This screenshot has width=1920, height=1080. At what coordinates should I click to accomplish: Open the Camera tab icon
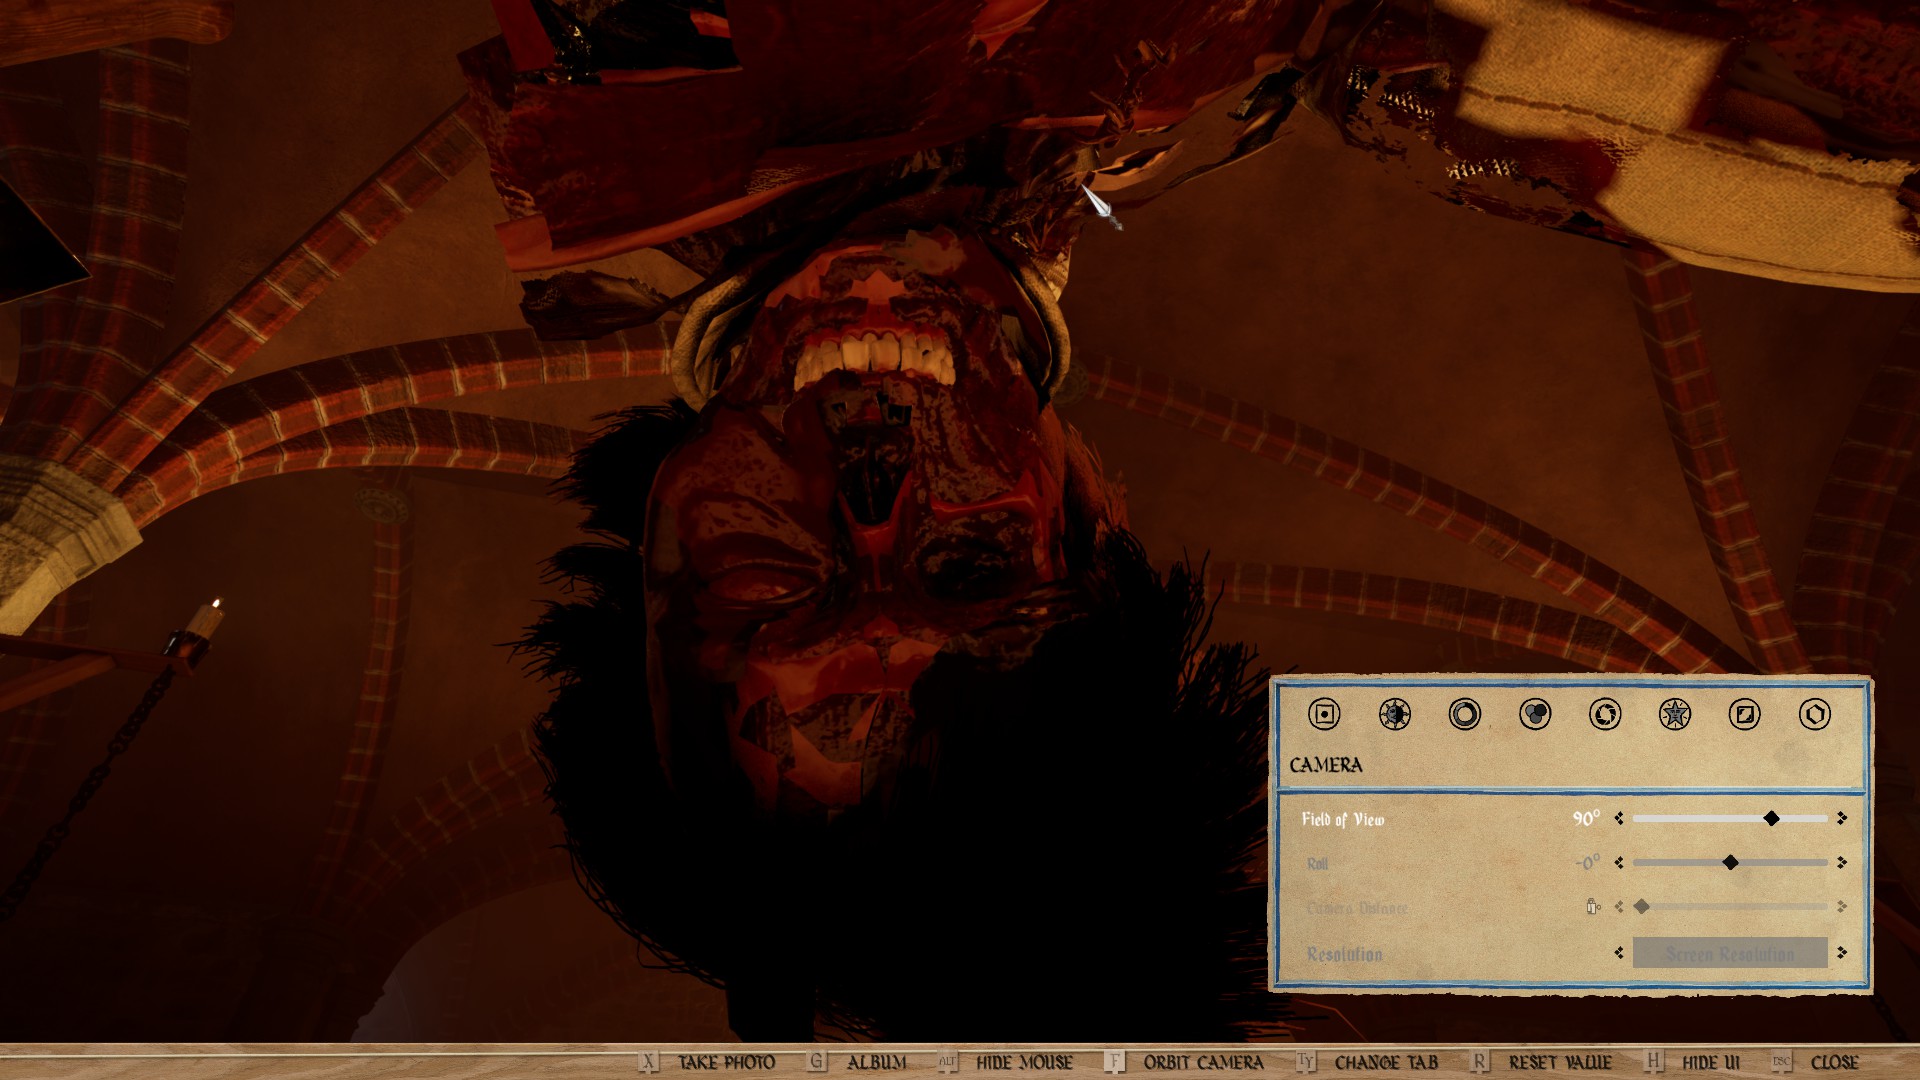(1324, 714)
